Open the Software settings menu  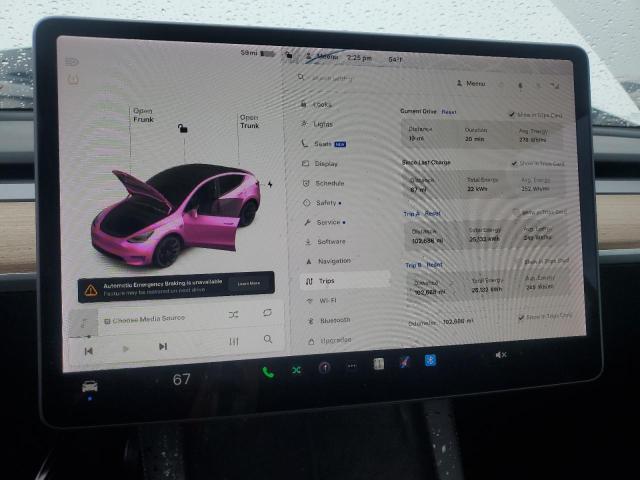point(326,242)
